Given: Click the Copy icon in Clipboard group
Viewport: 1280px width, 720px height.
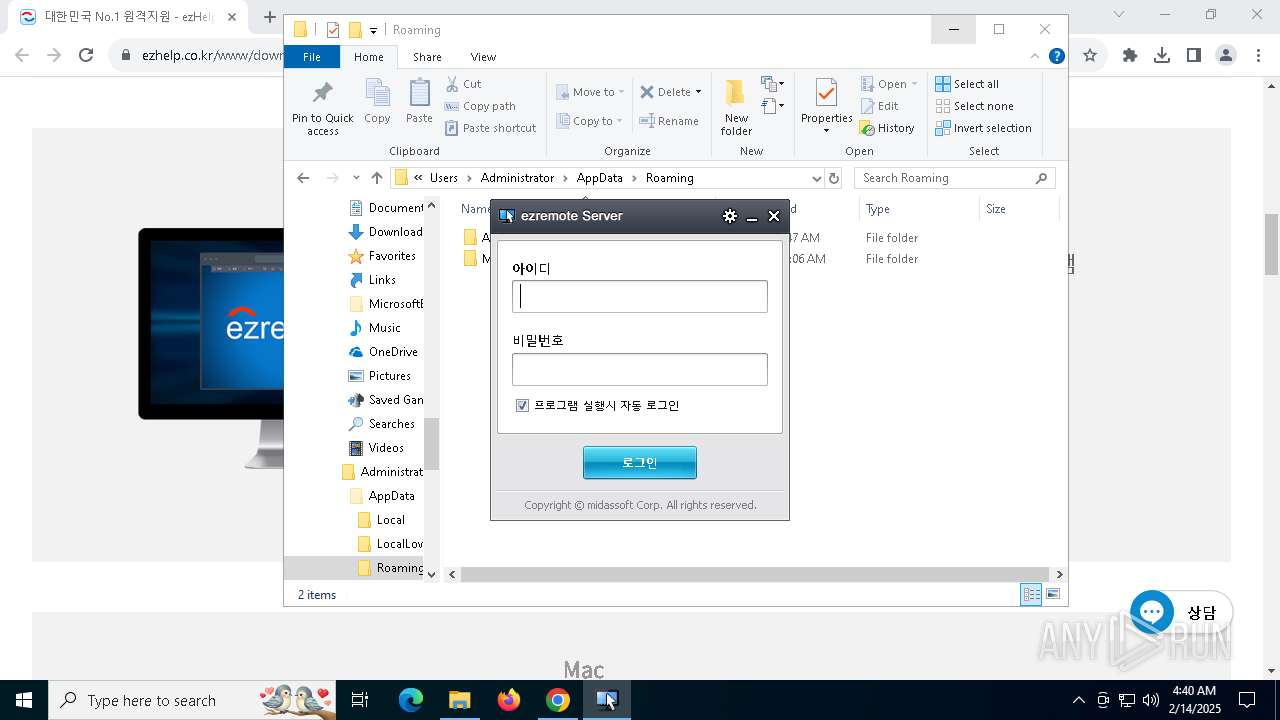Looking at the screenshot, I should [x=377, y=102].
